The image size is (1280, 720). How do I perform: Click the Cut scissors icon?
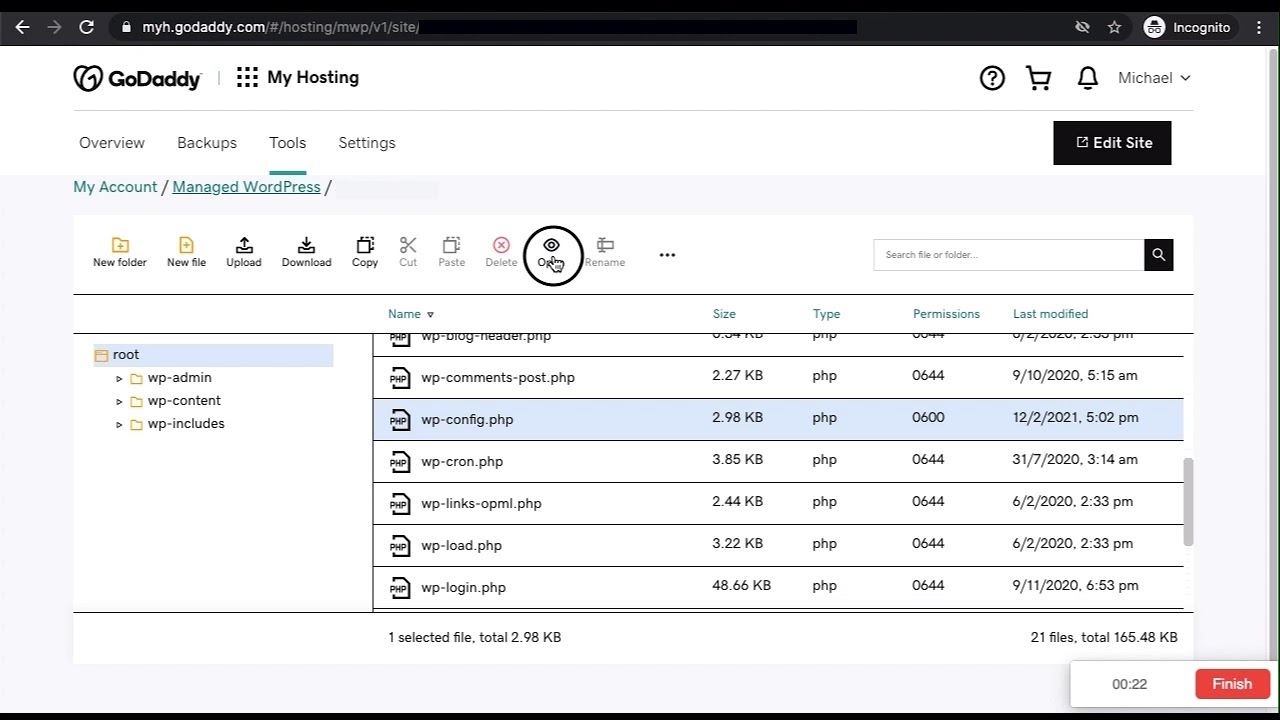[408, 245]
